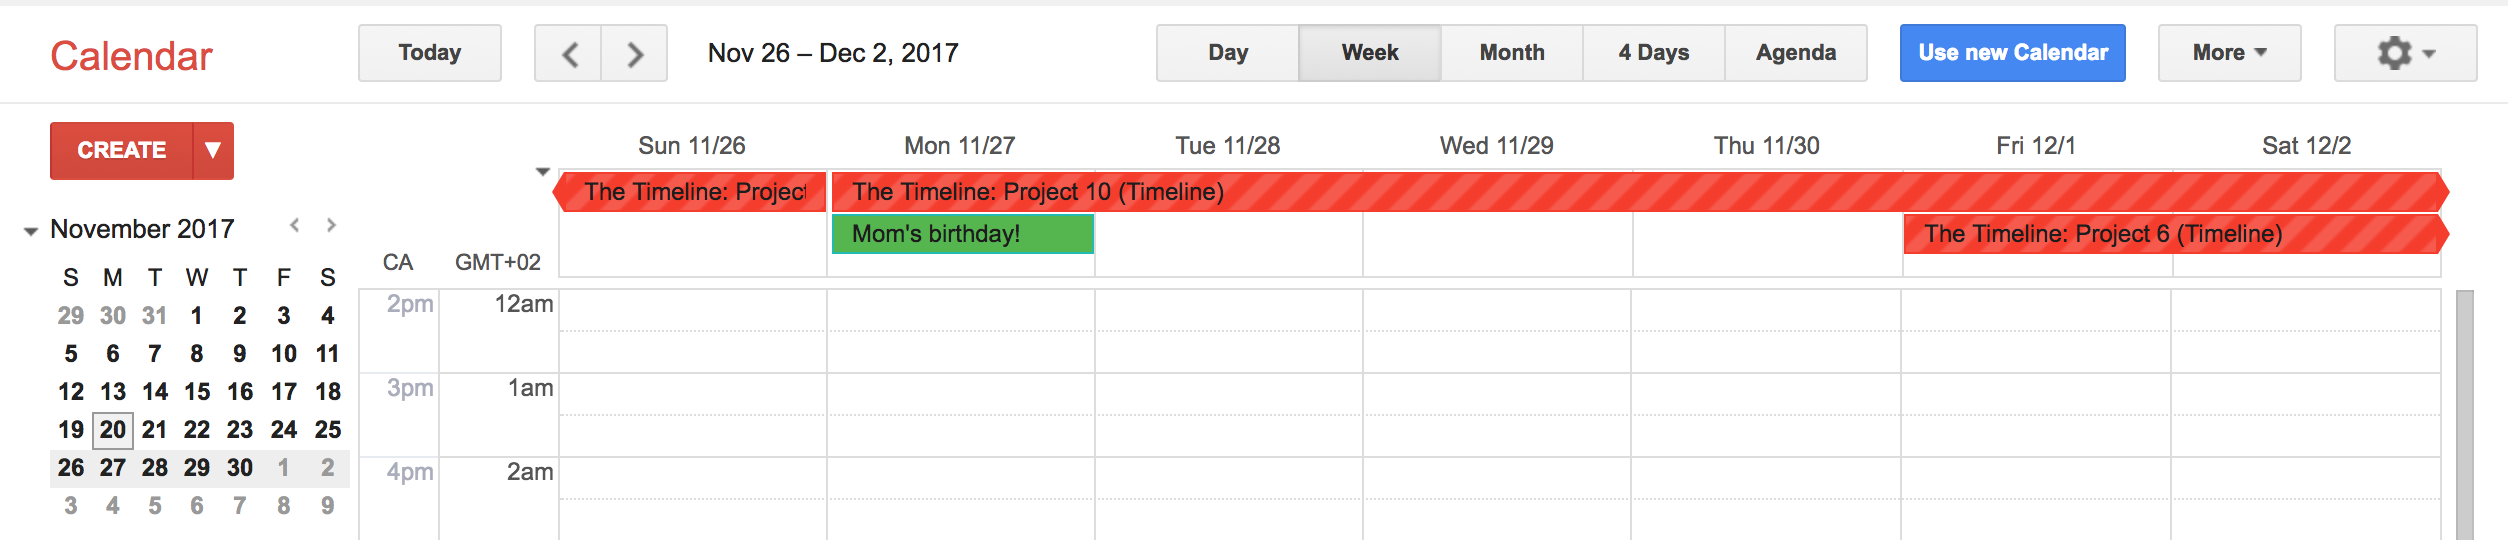Switch to Agenda view

[x=1796, y=53]
